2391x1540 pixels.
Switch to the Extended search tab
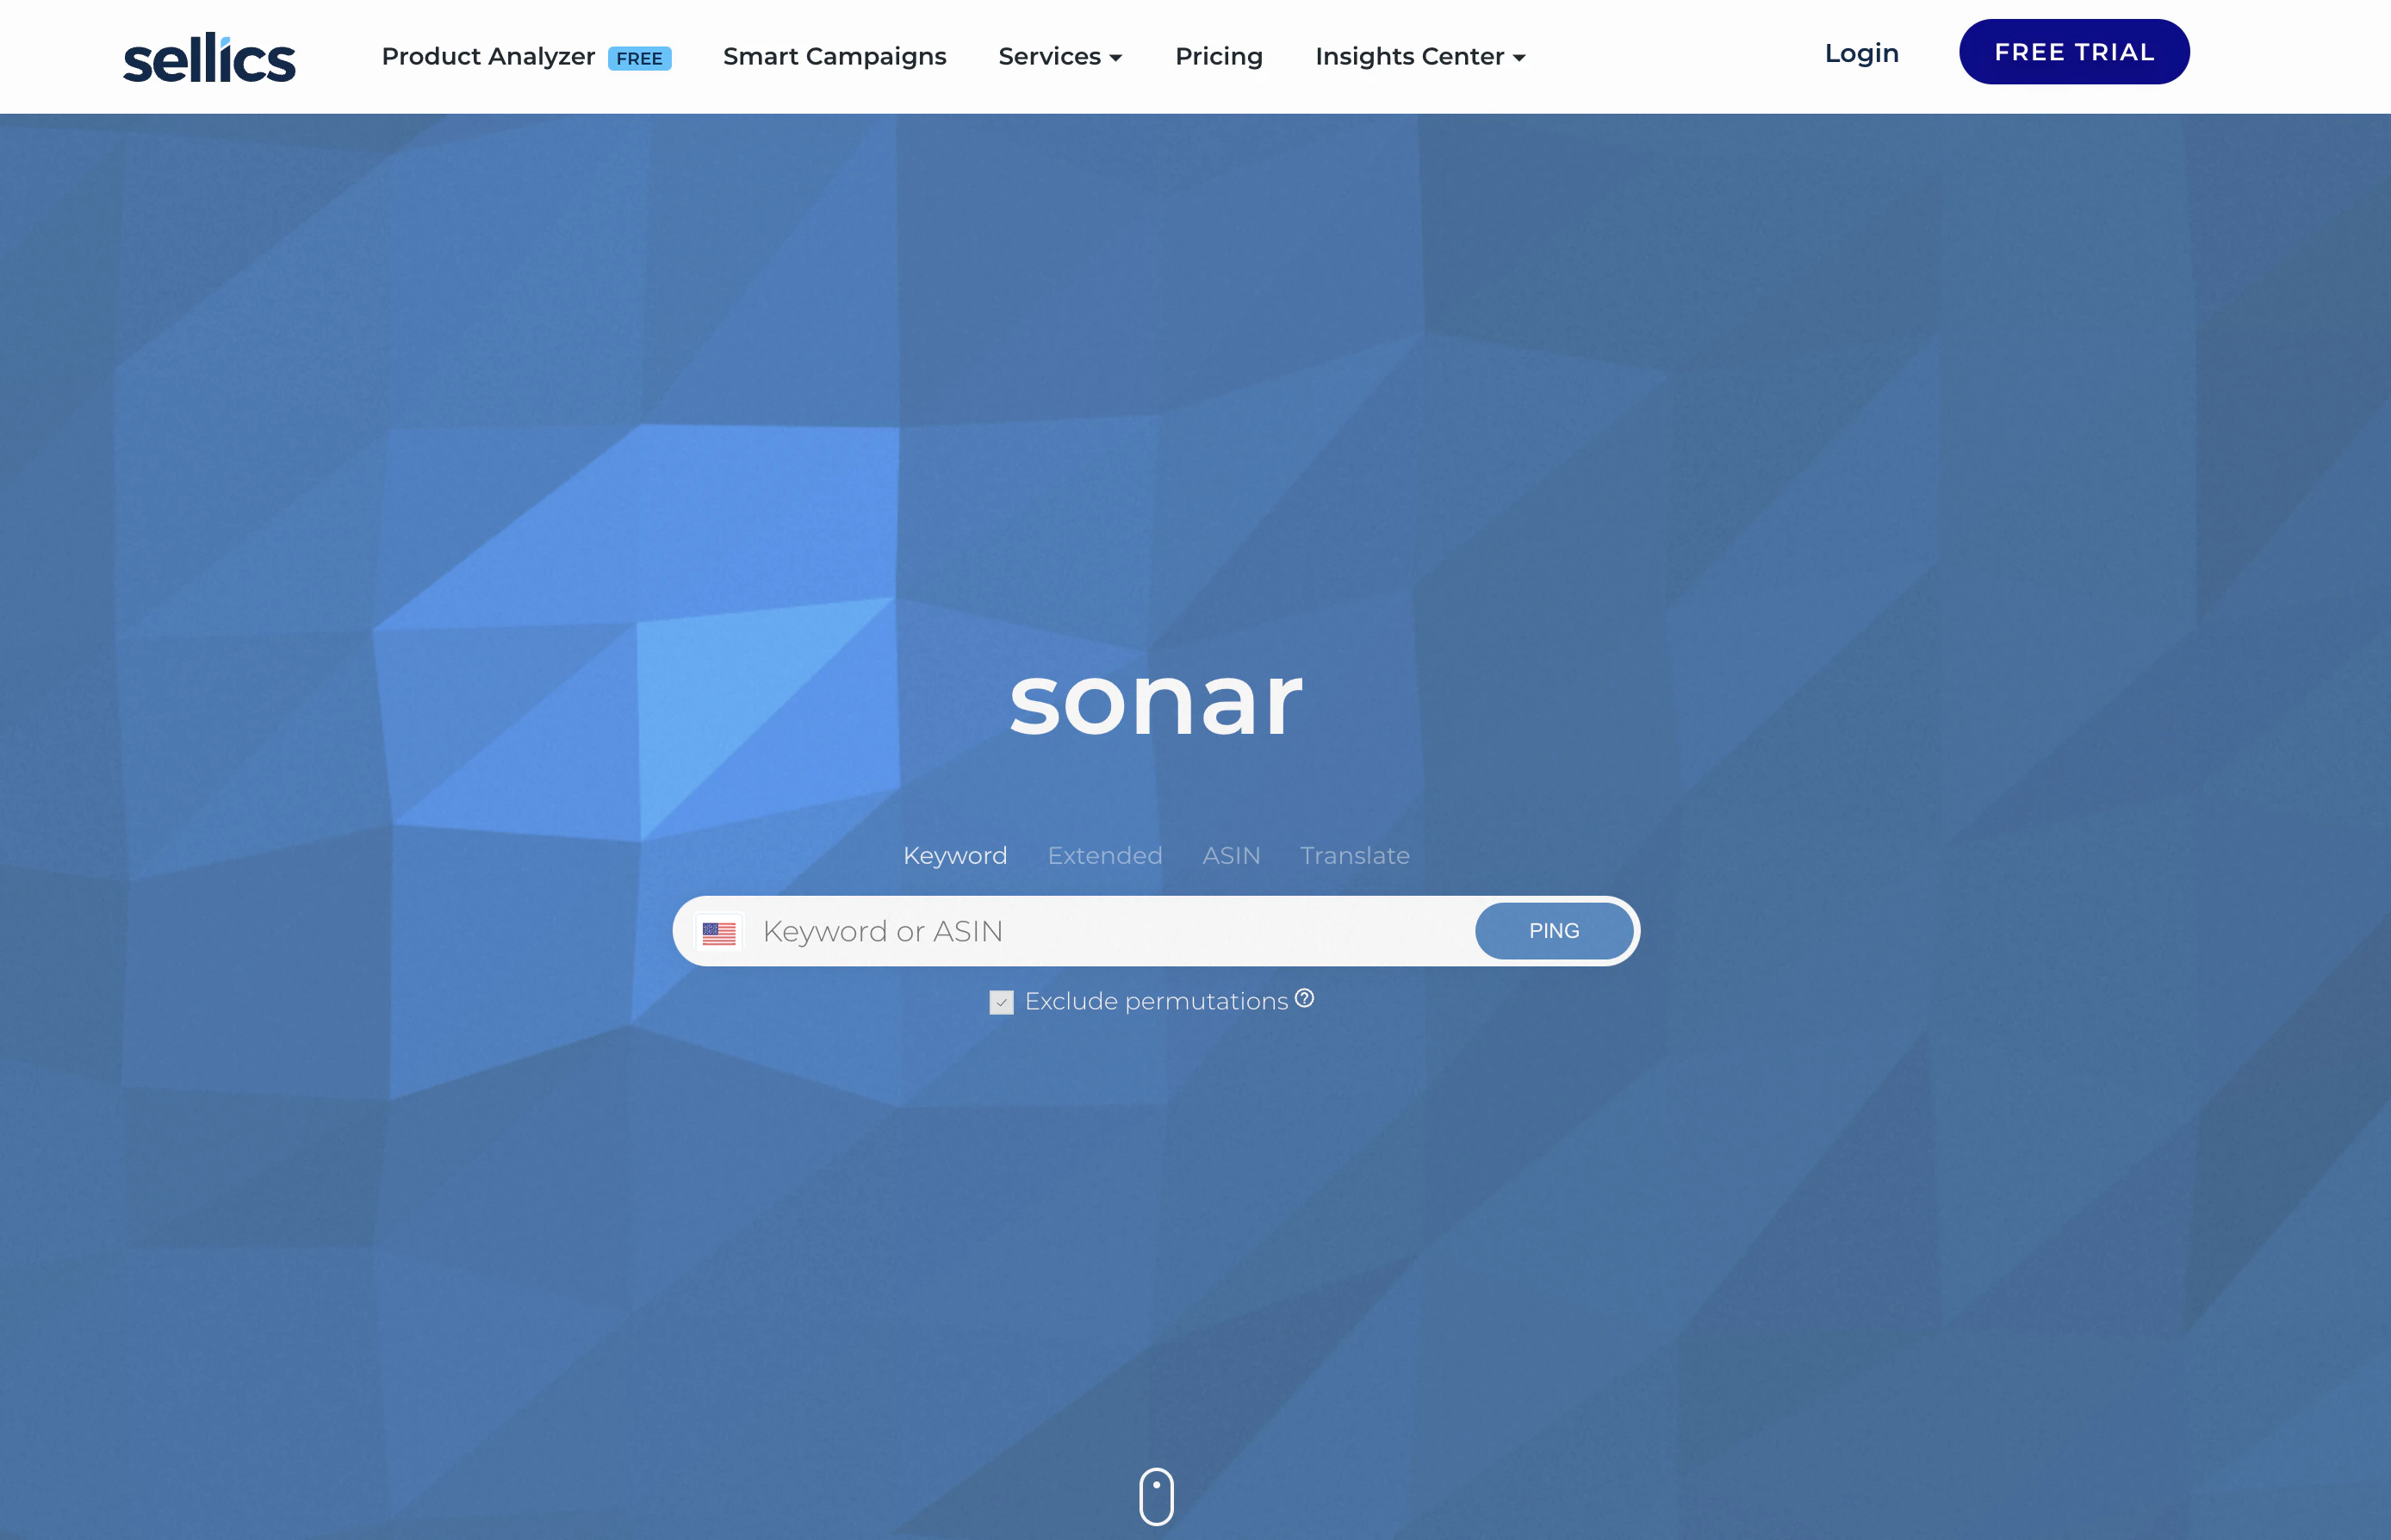pyautogui.click(x=1105, y=856)
